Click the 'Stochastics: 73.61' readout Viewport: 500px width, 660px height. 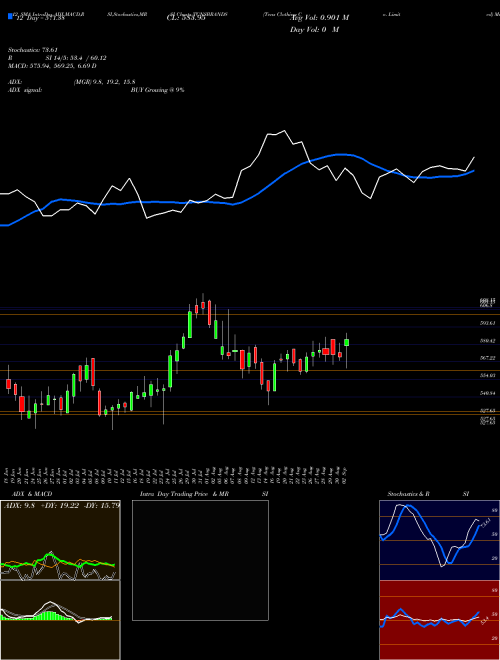tap(32, 50)
